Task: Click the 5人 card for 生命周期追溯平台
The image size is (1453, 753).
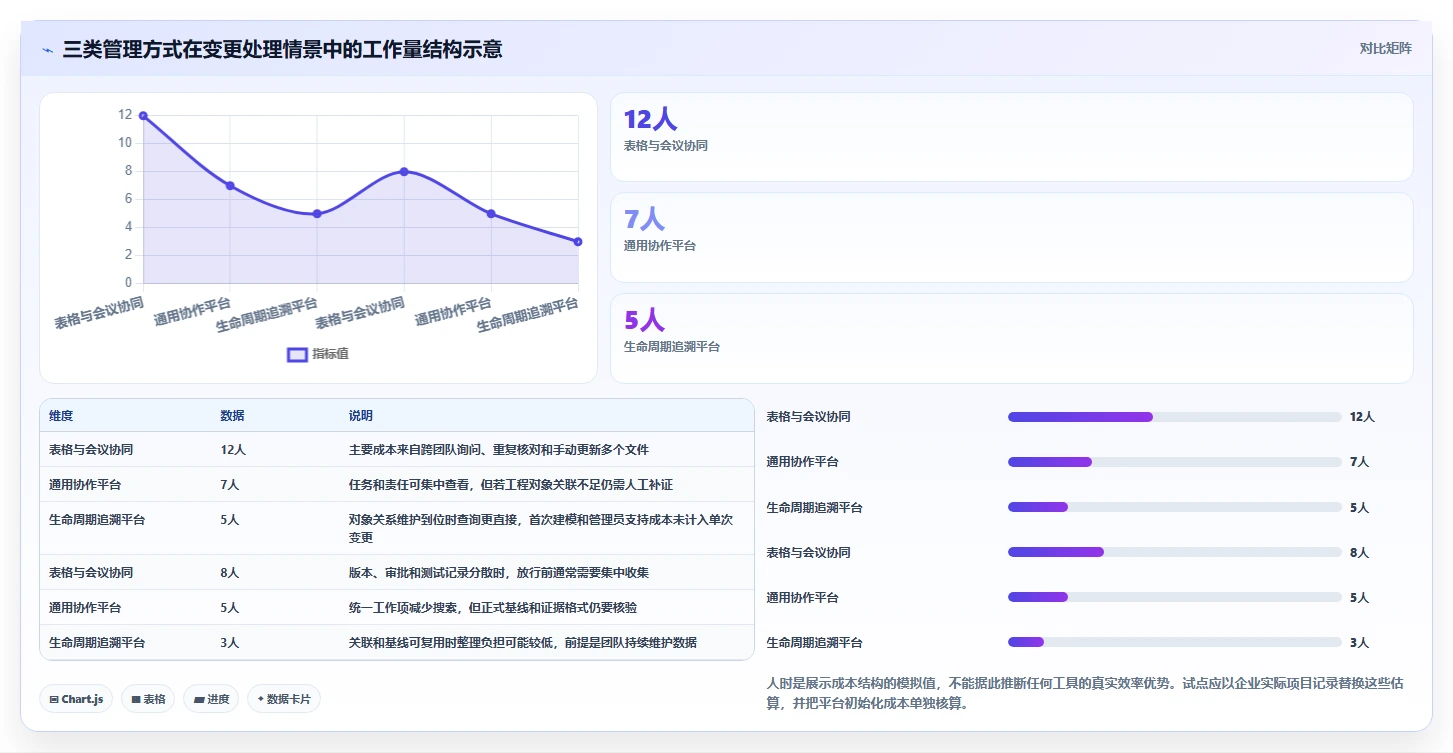Action: click(1012, 338)
